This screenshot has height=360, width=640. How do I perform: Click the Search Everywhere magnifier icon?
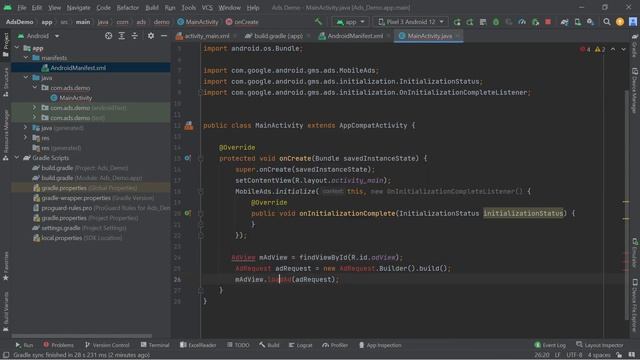click(607, 22)
